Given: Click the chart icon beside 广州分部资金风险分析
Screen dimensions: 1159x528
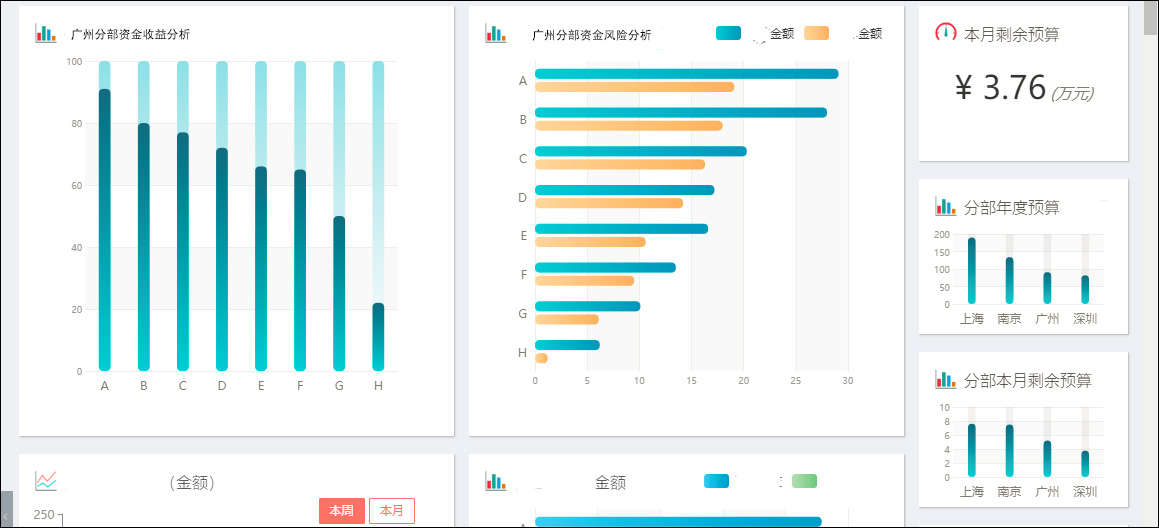Looking at the screenshot, I should click(495, 34).
